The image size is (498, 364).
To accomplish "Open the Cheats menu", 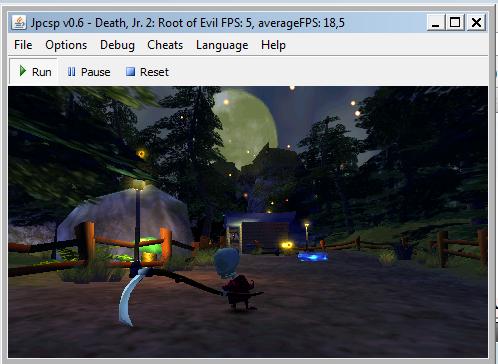I will (165, 45).
